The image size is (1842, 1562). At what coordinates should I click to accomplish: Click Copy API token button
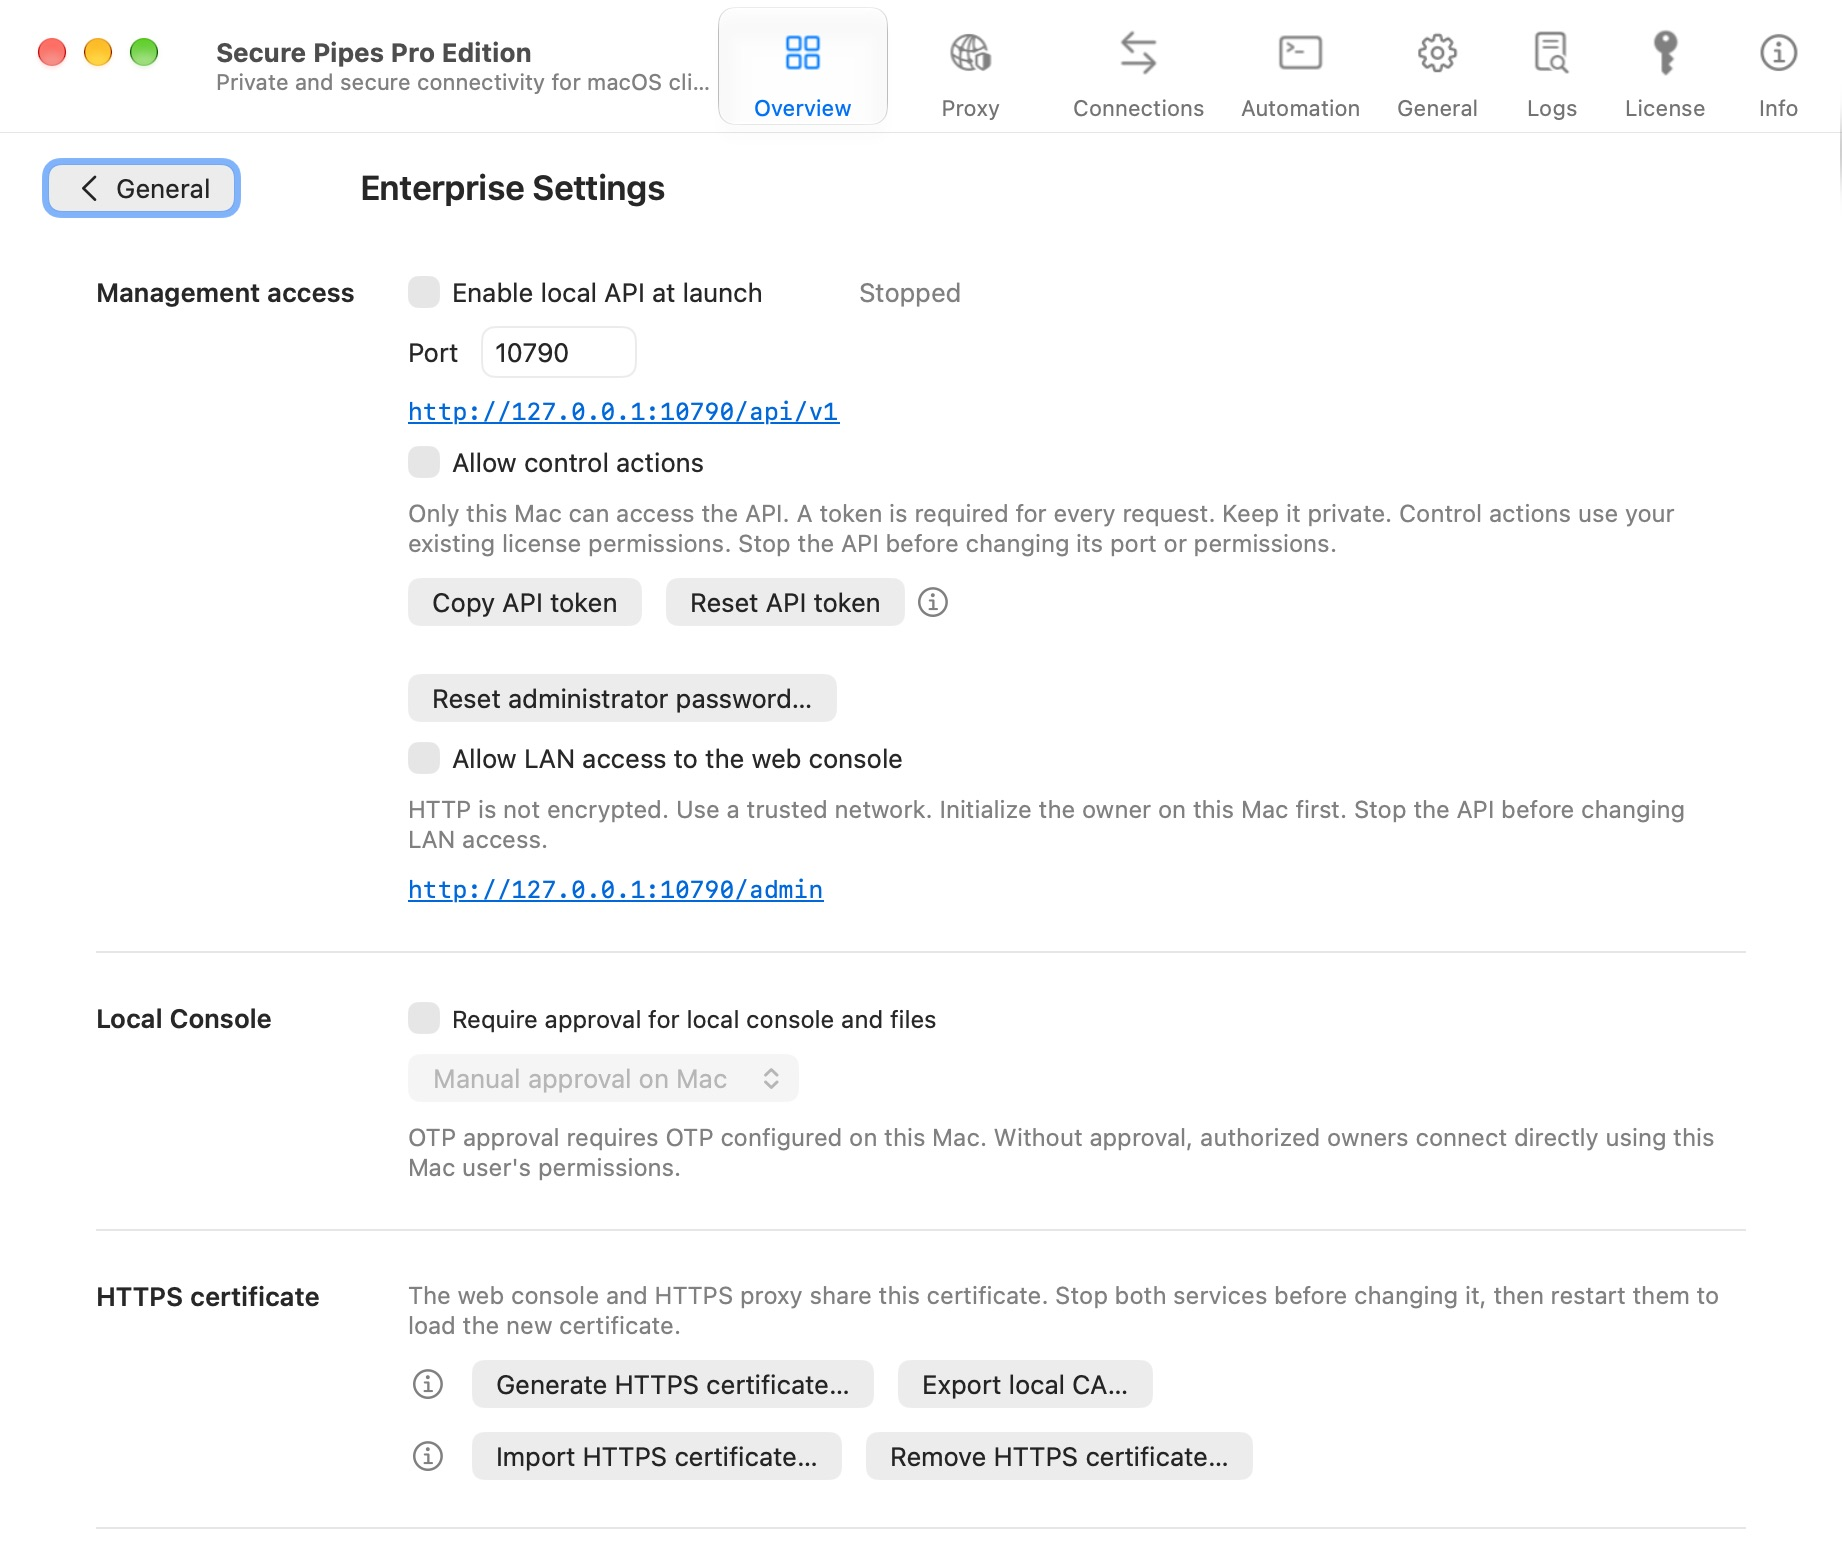coord(525,603)
